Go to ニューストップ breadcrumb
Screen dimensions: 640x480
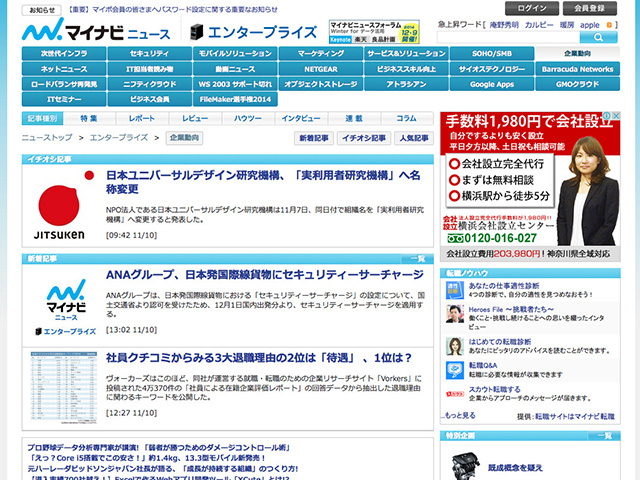[47, 138]
